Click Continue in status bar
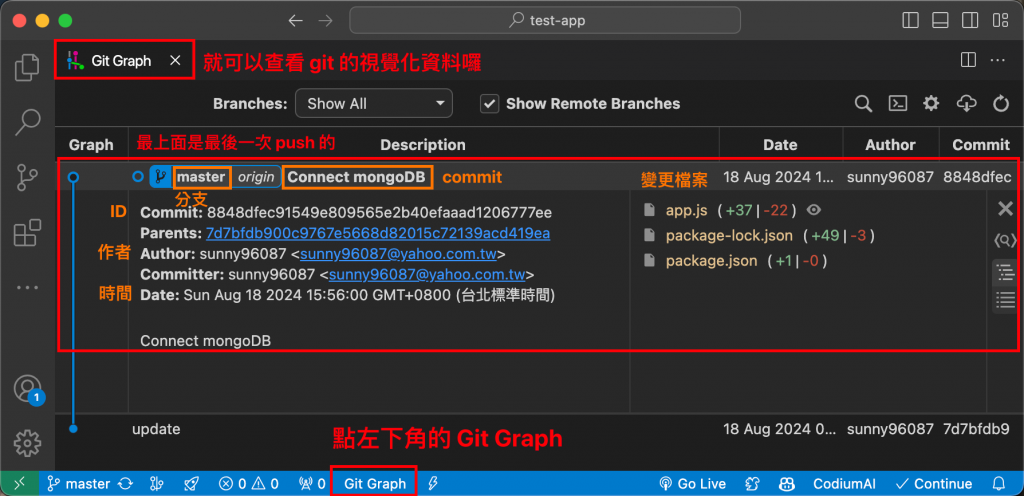Viewport: 1024px width, 496px height. [934, 484]
